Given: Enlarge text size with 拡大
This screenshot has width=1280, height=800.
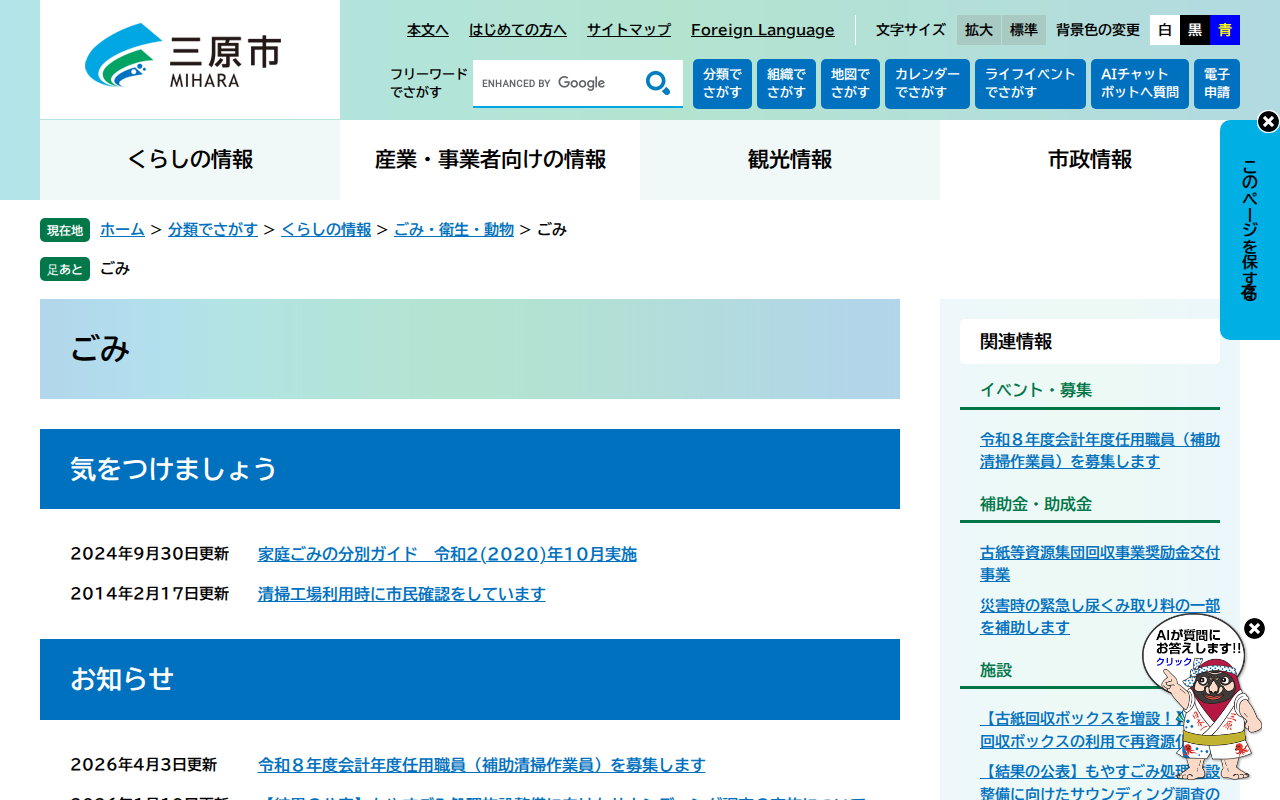Looking at the screenshot, I should click(979, 30).
